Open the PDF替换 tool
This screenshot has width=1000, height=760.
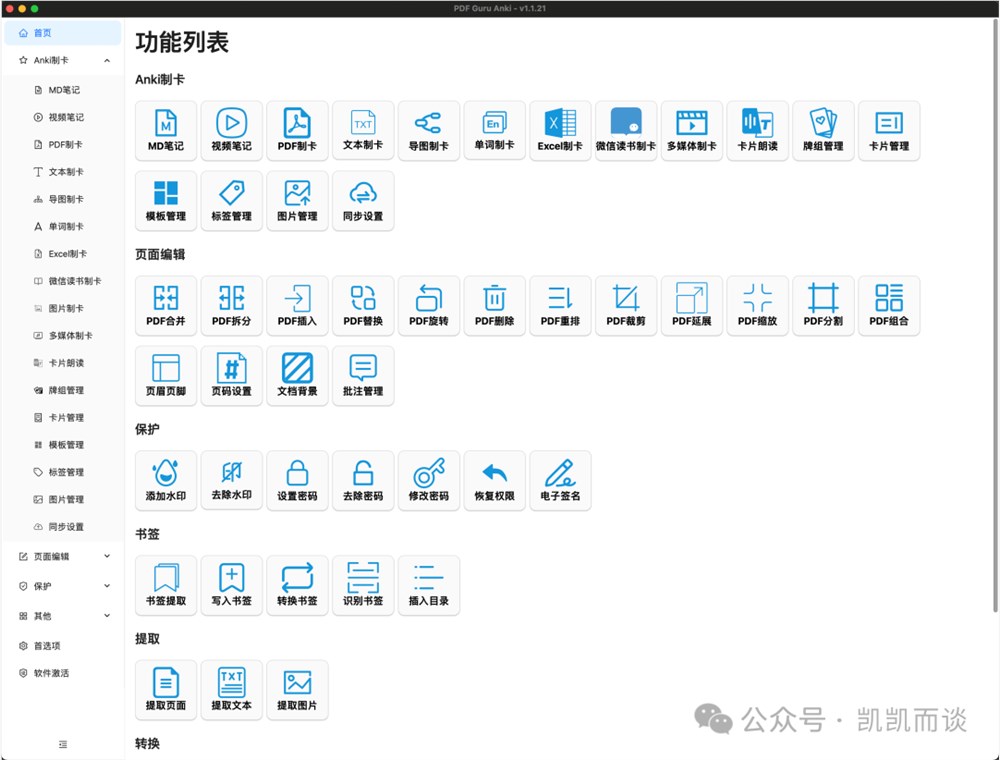click(363, 306)
